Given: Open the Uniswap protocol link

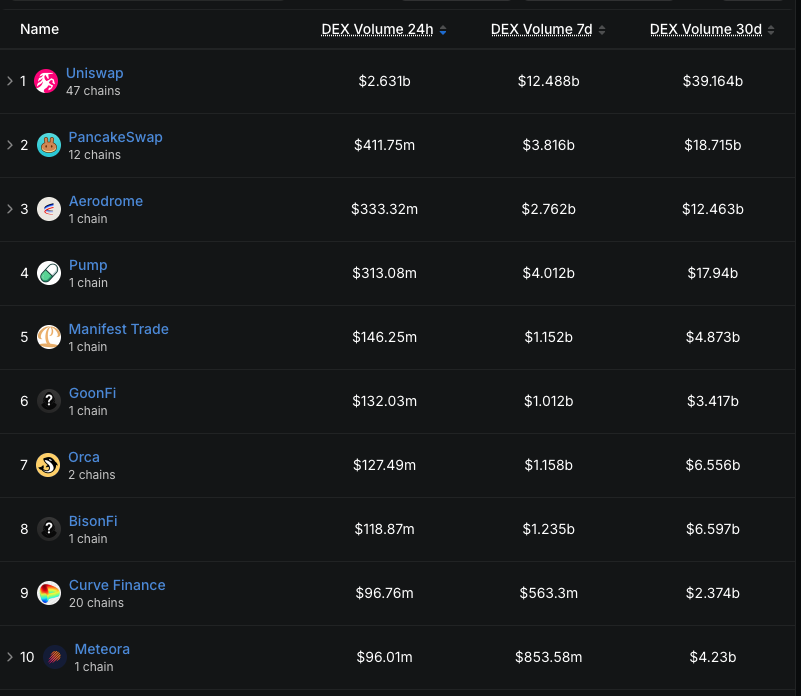Looking at the screenshot, I should pyautogui.click(x=95, y=73).
